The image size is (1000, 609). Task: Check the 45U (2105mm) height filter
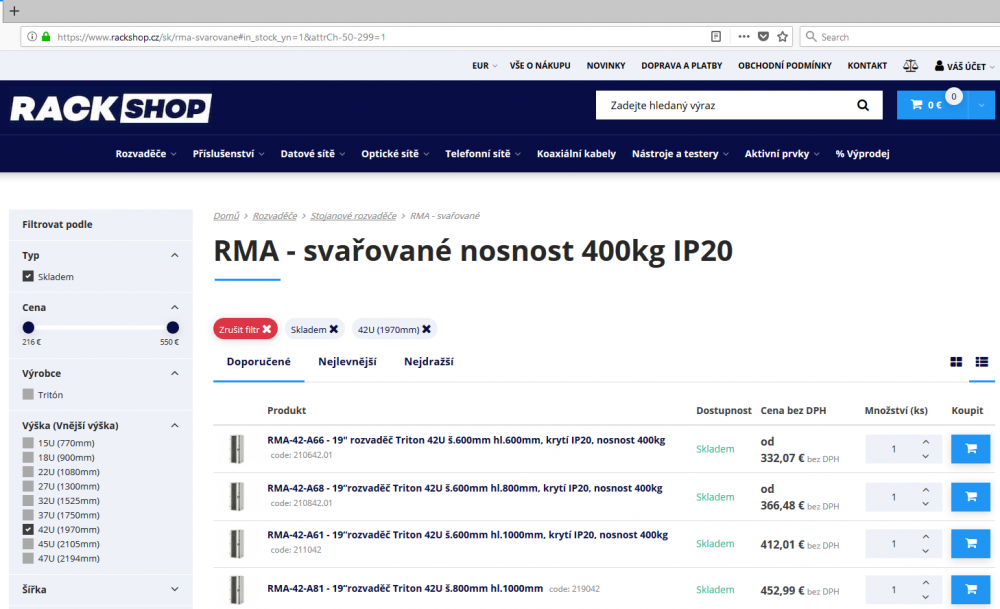click(x=28, y=544)
